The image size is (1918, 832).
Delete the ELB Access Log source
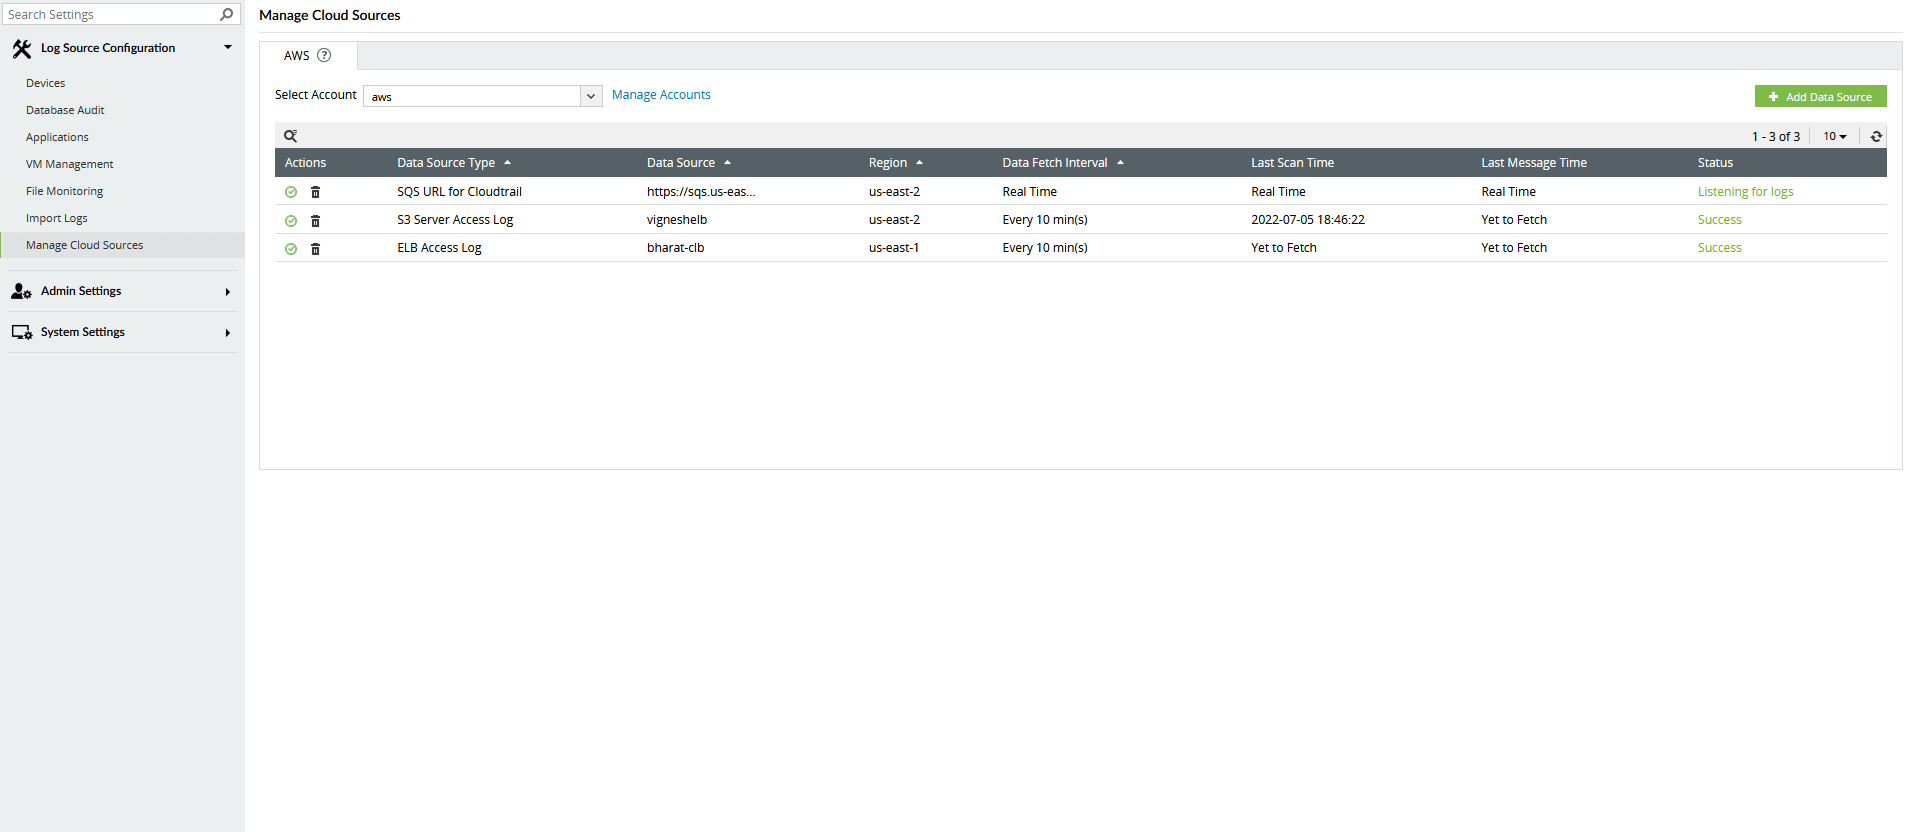pyautogui.click(x=315, y=249)
